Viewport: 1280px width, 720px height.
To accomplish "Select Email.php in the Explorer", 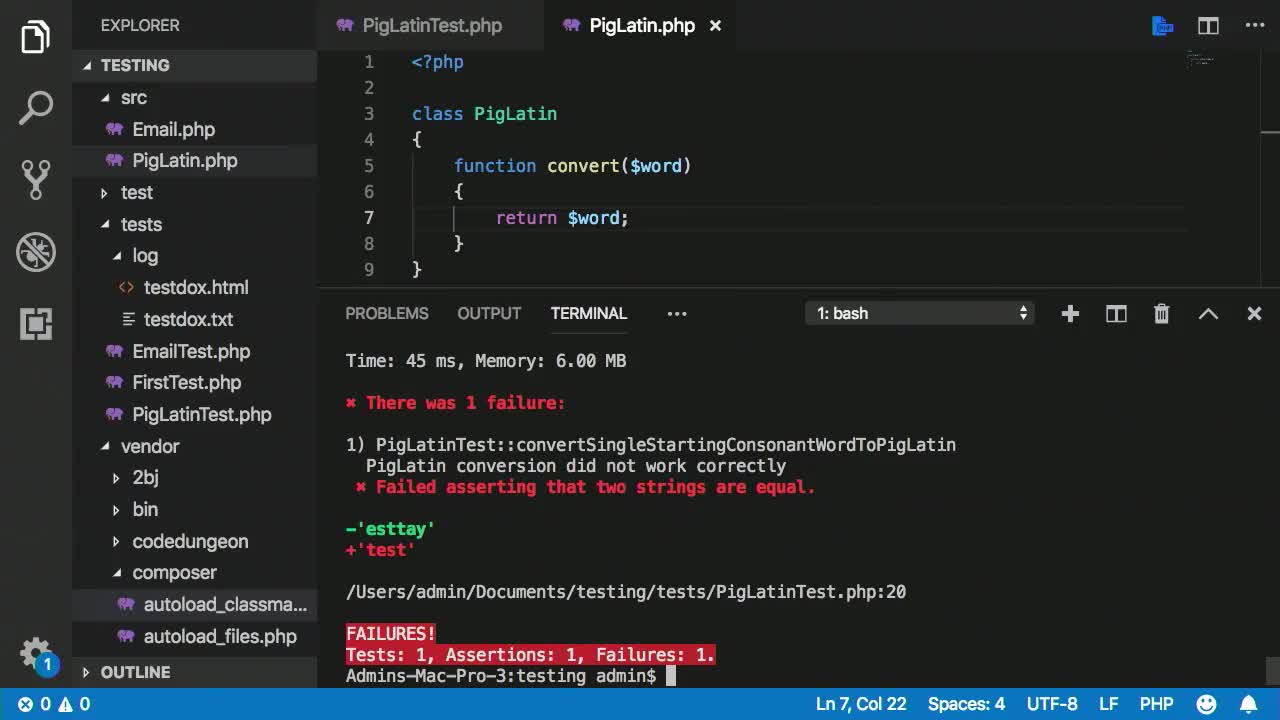I will click(175, 129).
